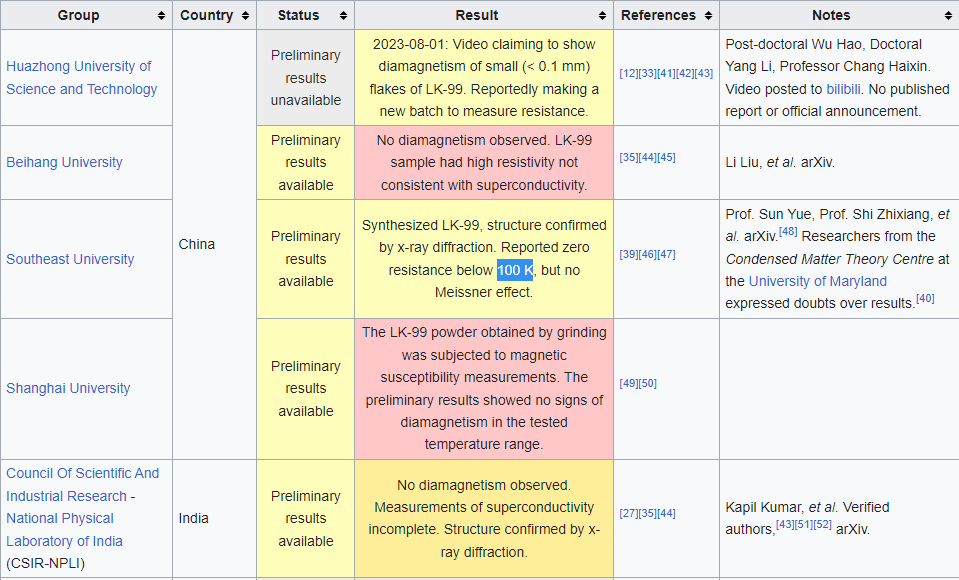Viewport: 959px width, 580px height.
Task: Open reference [50] in Shanghai University row
Action: [x=647, y=383]
